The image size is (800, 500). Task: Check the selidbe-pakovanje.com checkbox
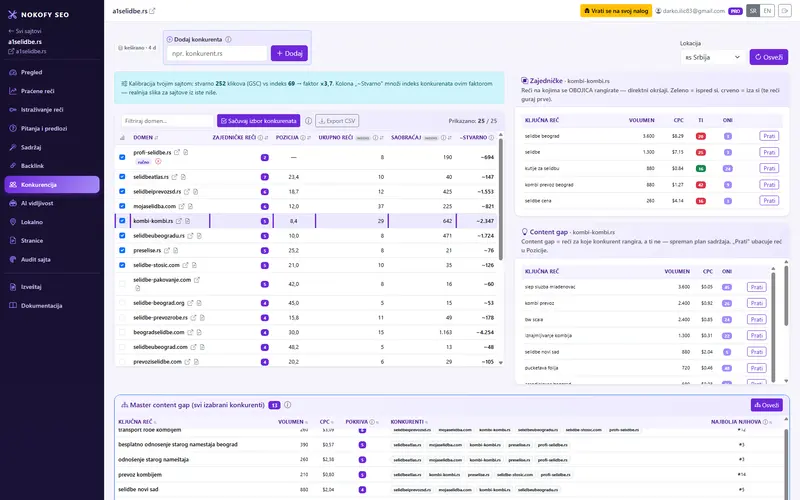[122, 284]
